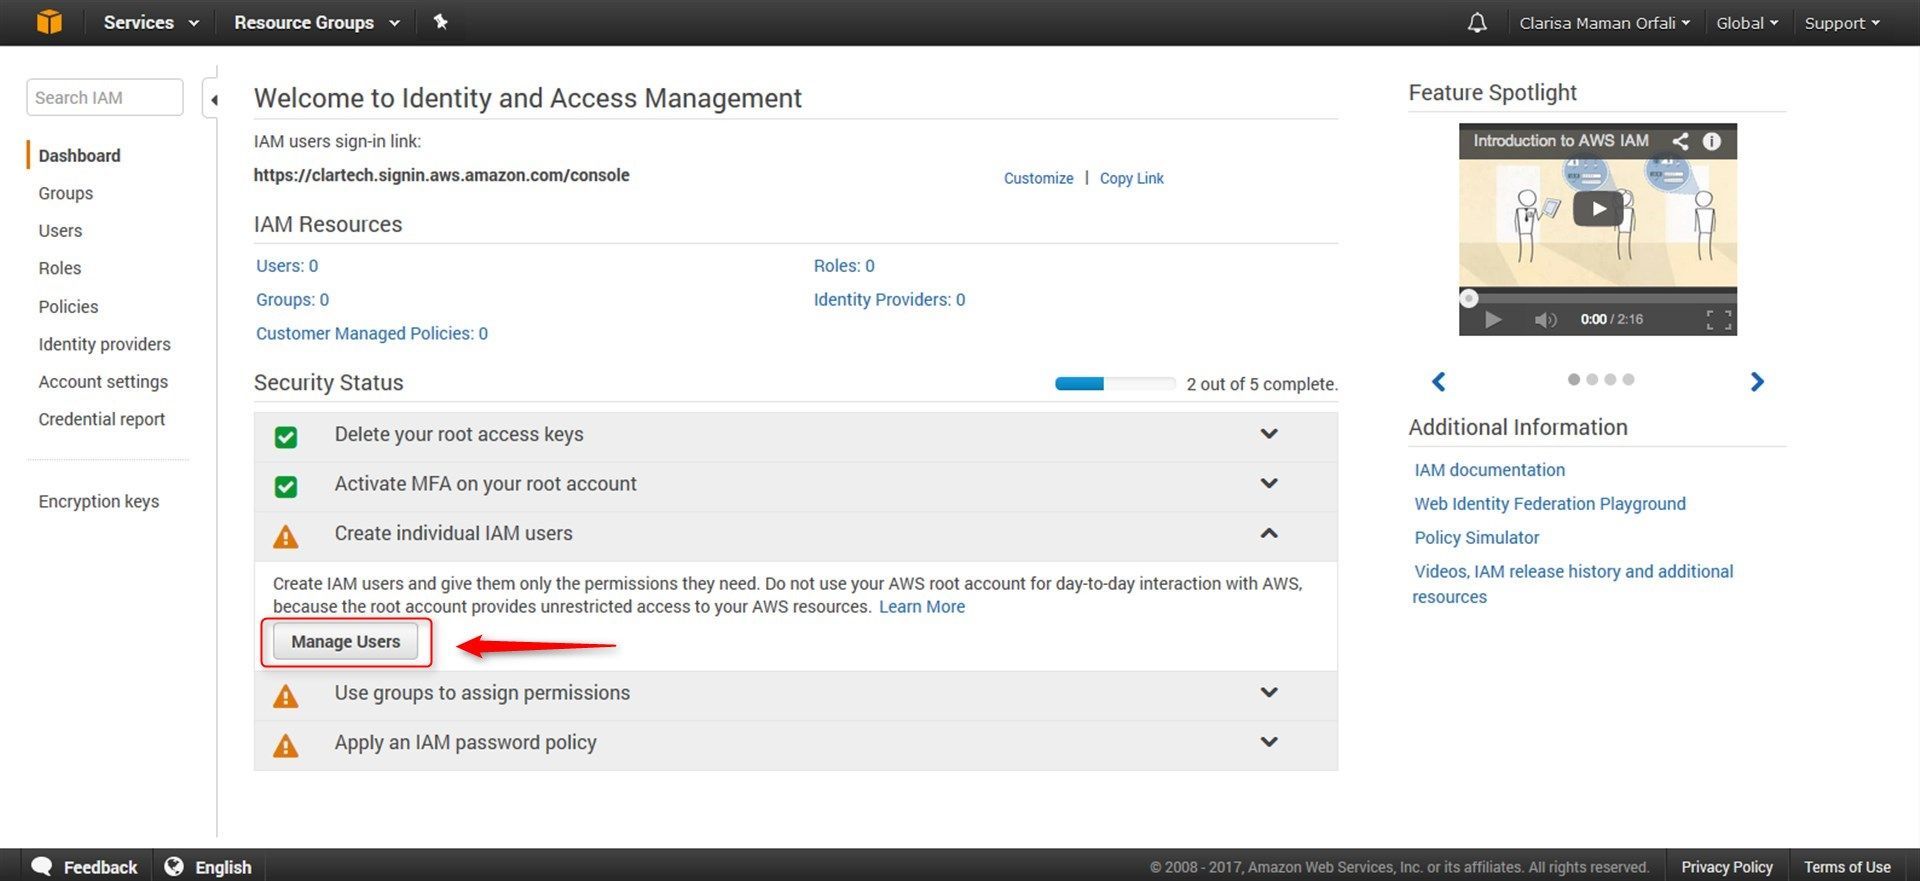The image size is (1920, 881).
Task: Open Videos, IAM release history resources link
Action: pos(1573,584)
